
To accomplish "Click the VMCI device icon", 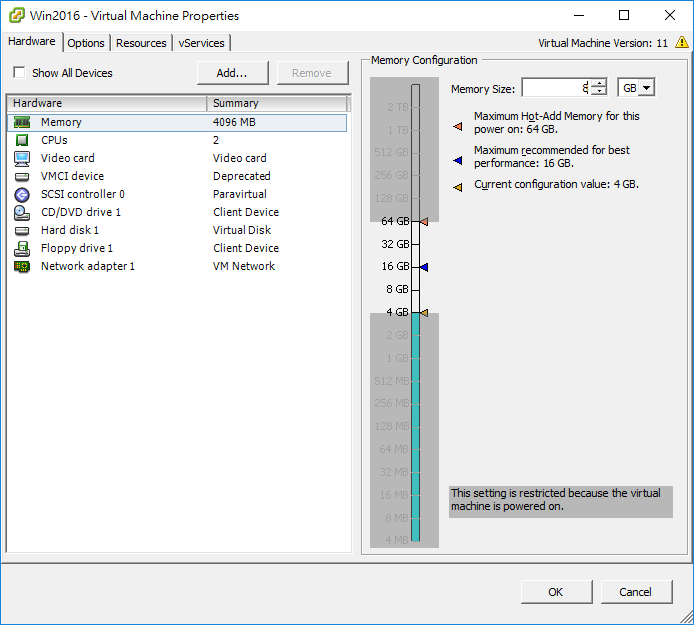I will point(22,177).
